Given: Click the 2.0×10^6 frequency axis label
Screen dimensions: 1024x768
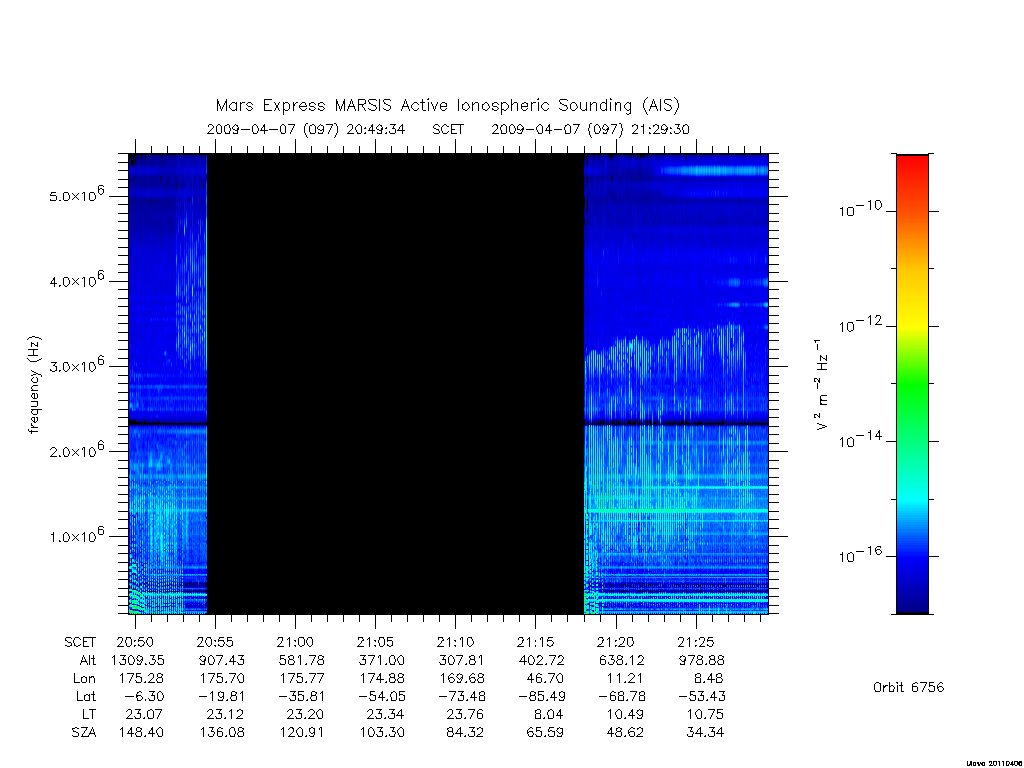Looking at the screenshot, I should click(77, 450).
